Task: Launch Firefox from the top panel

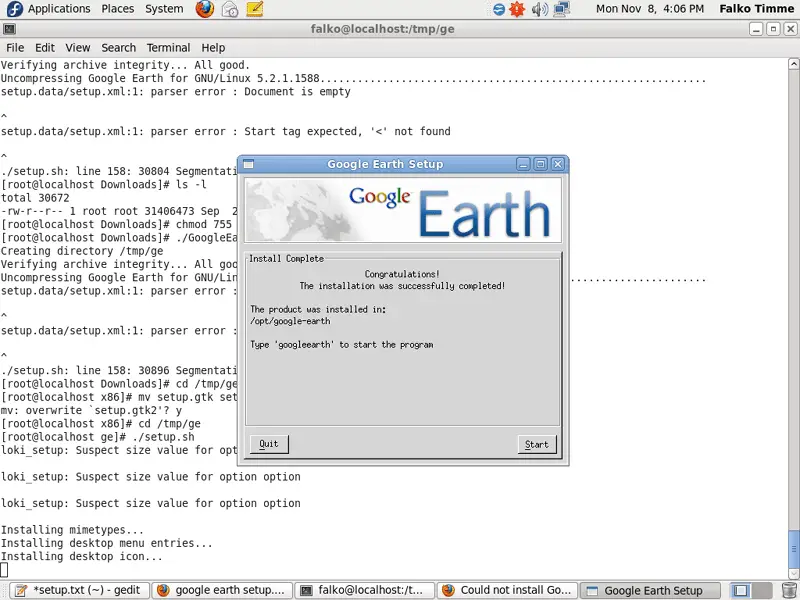Action: pyautogui.click(x=205, y=9)
